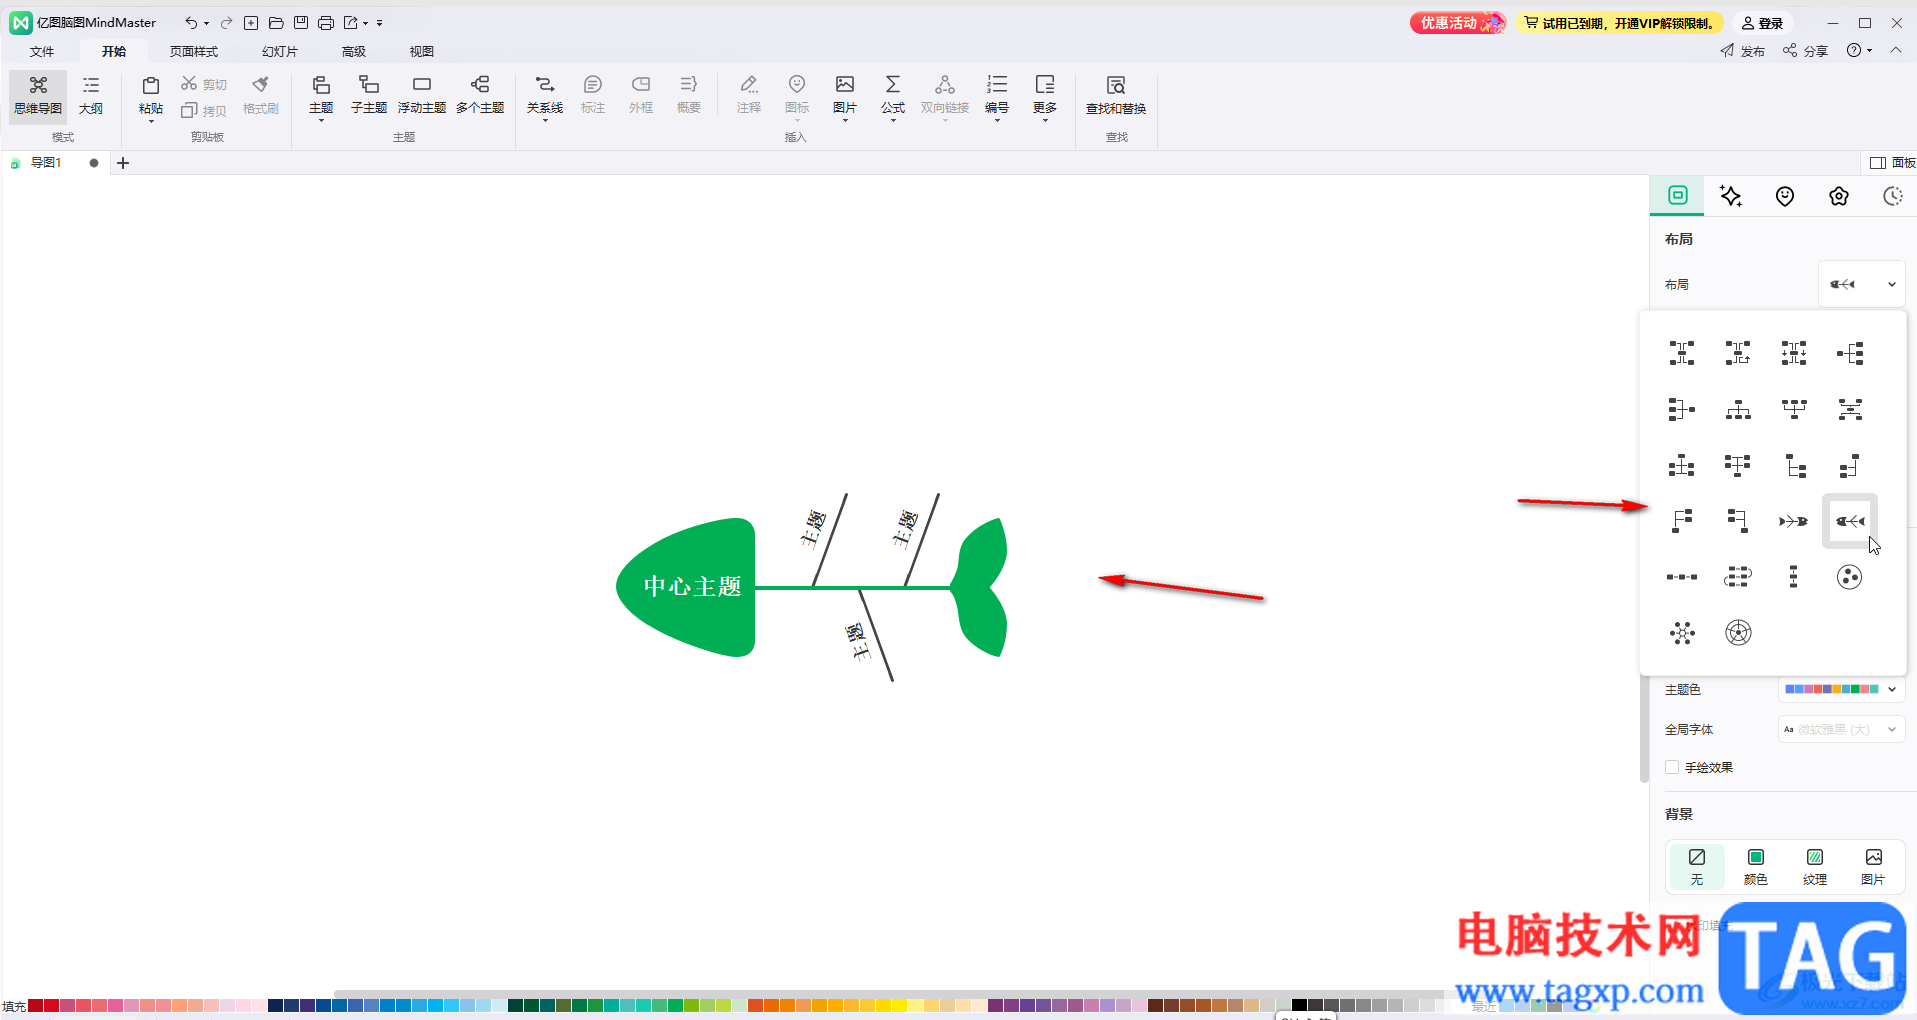Viewport: 1917px width, 1020px height.
Task: Open the File (文件) menu
Action: (x=42, y=51)
